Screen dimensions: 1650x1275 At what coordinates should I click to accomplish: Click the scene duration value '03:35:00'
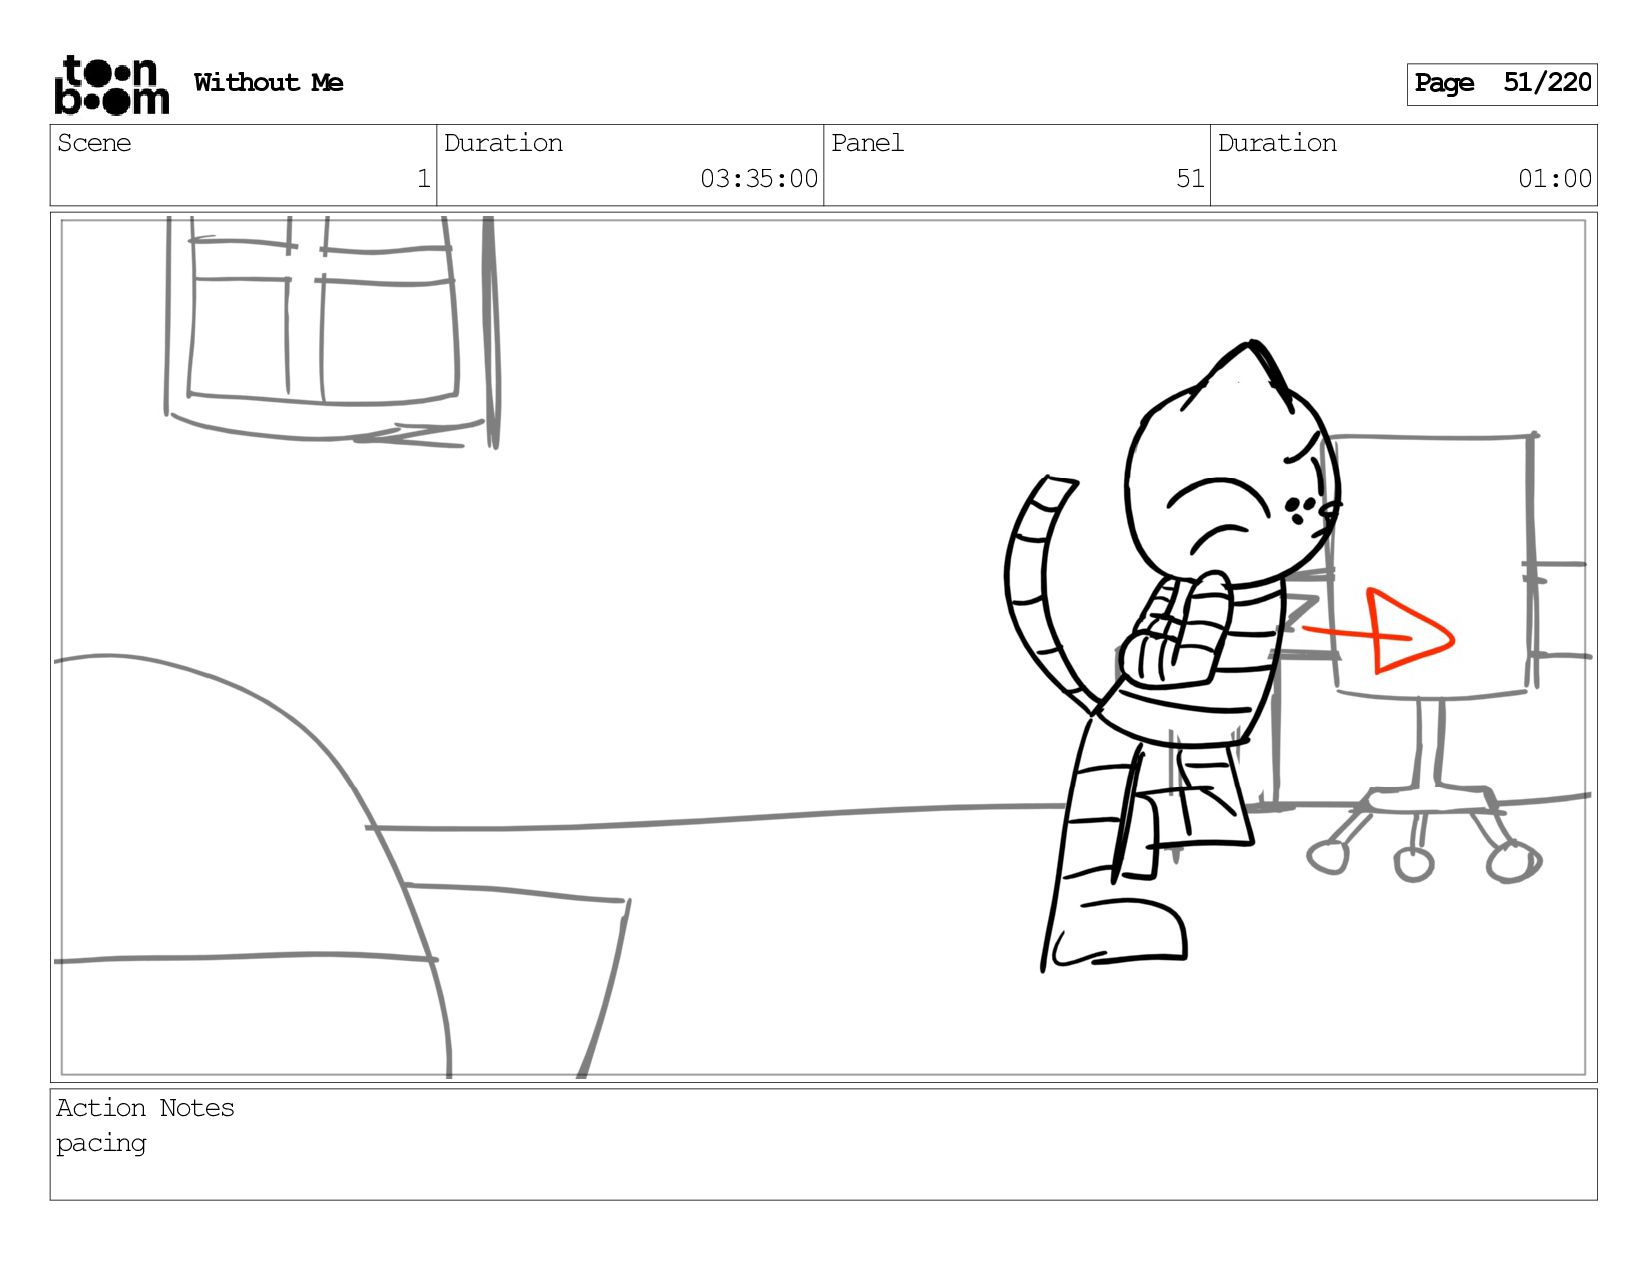[759, 179]
